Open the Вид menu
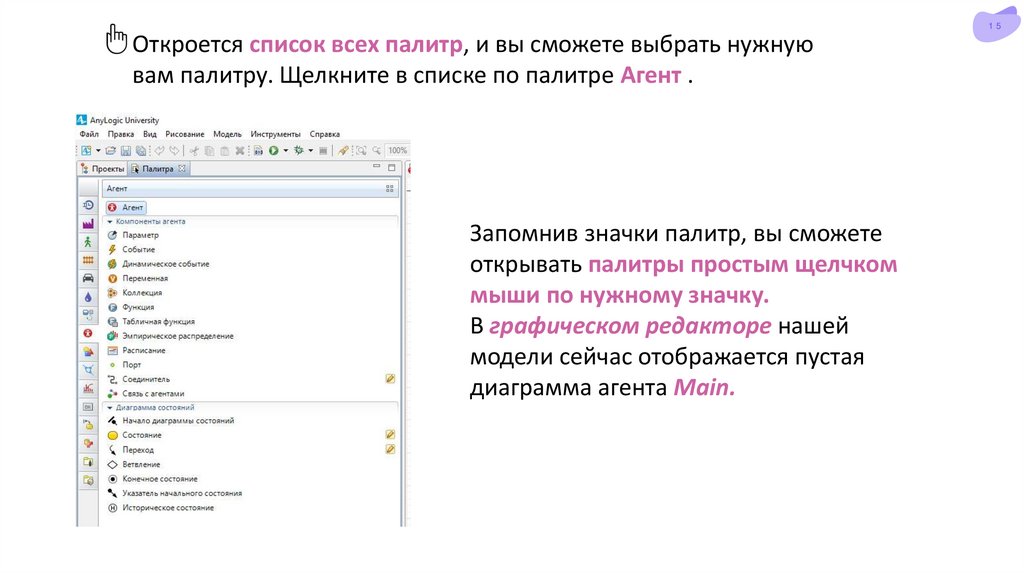The height and width of the screenshot is (574, 1024). (x=150, y=134)
